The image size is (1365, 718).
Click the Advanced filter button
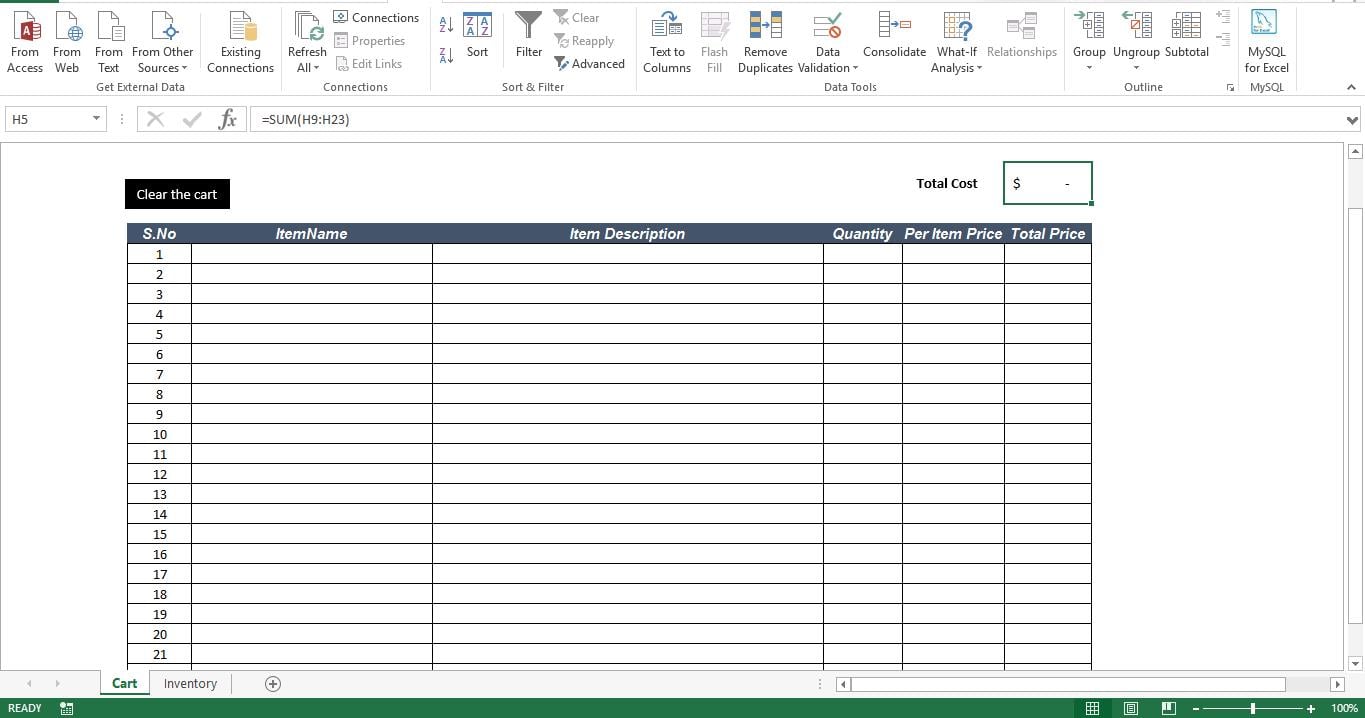589,64
